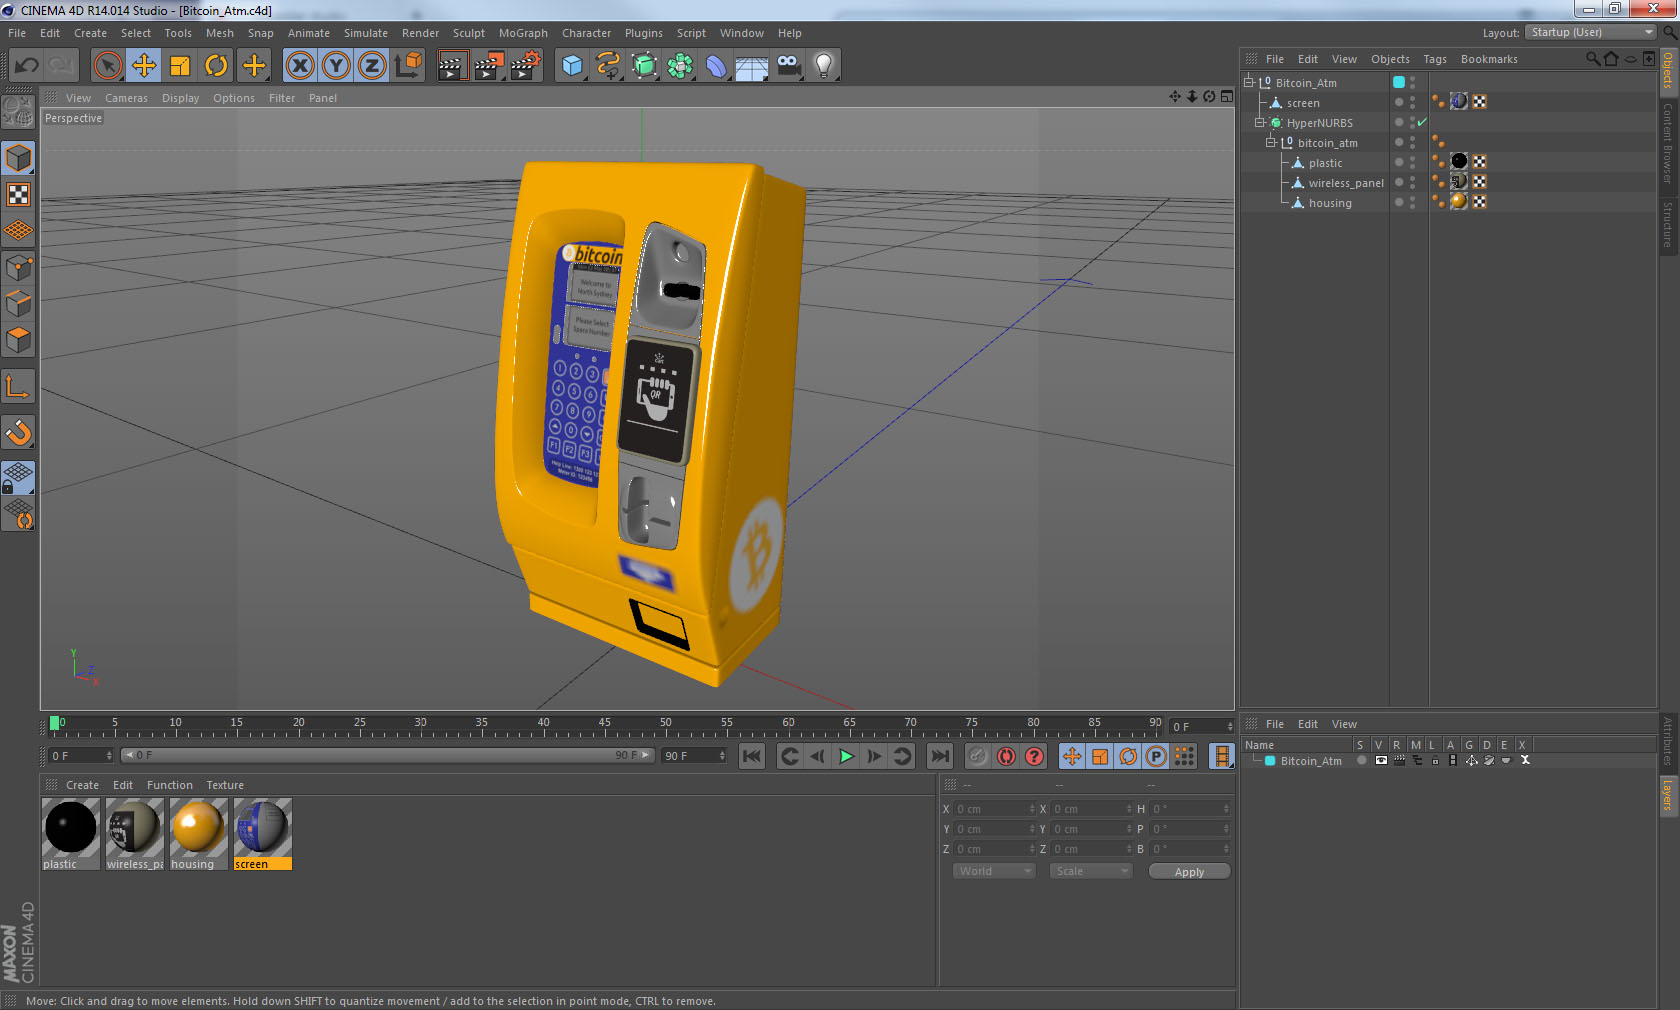Activate the Move tool

[144, 66]
